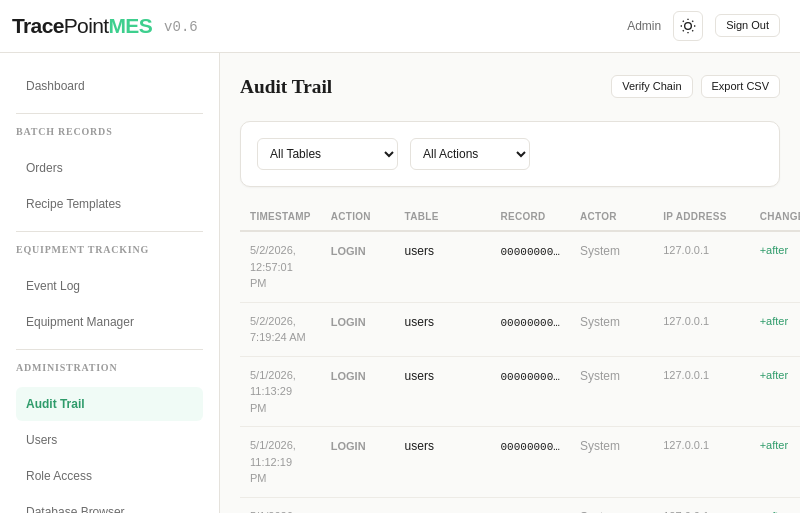Click the RECORD column header

[522, 216]
